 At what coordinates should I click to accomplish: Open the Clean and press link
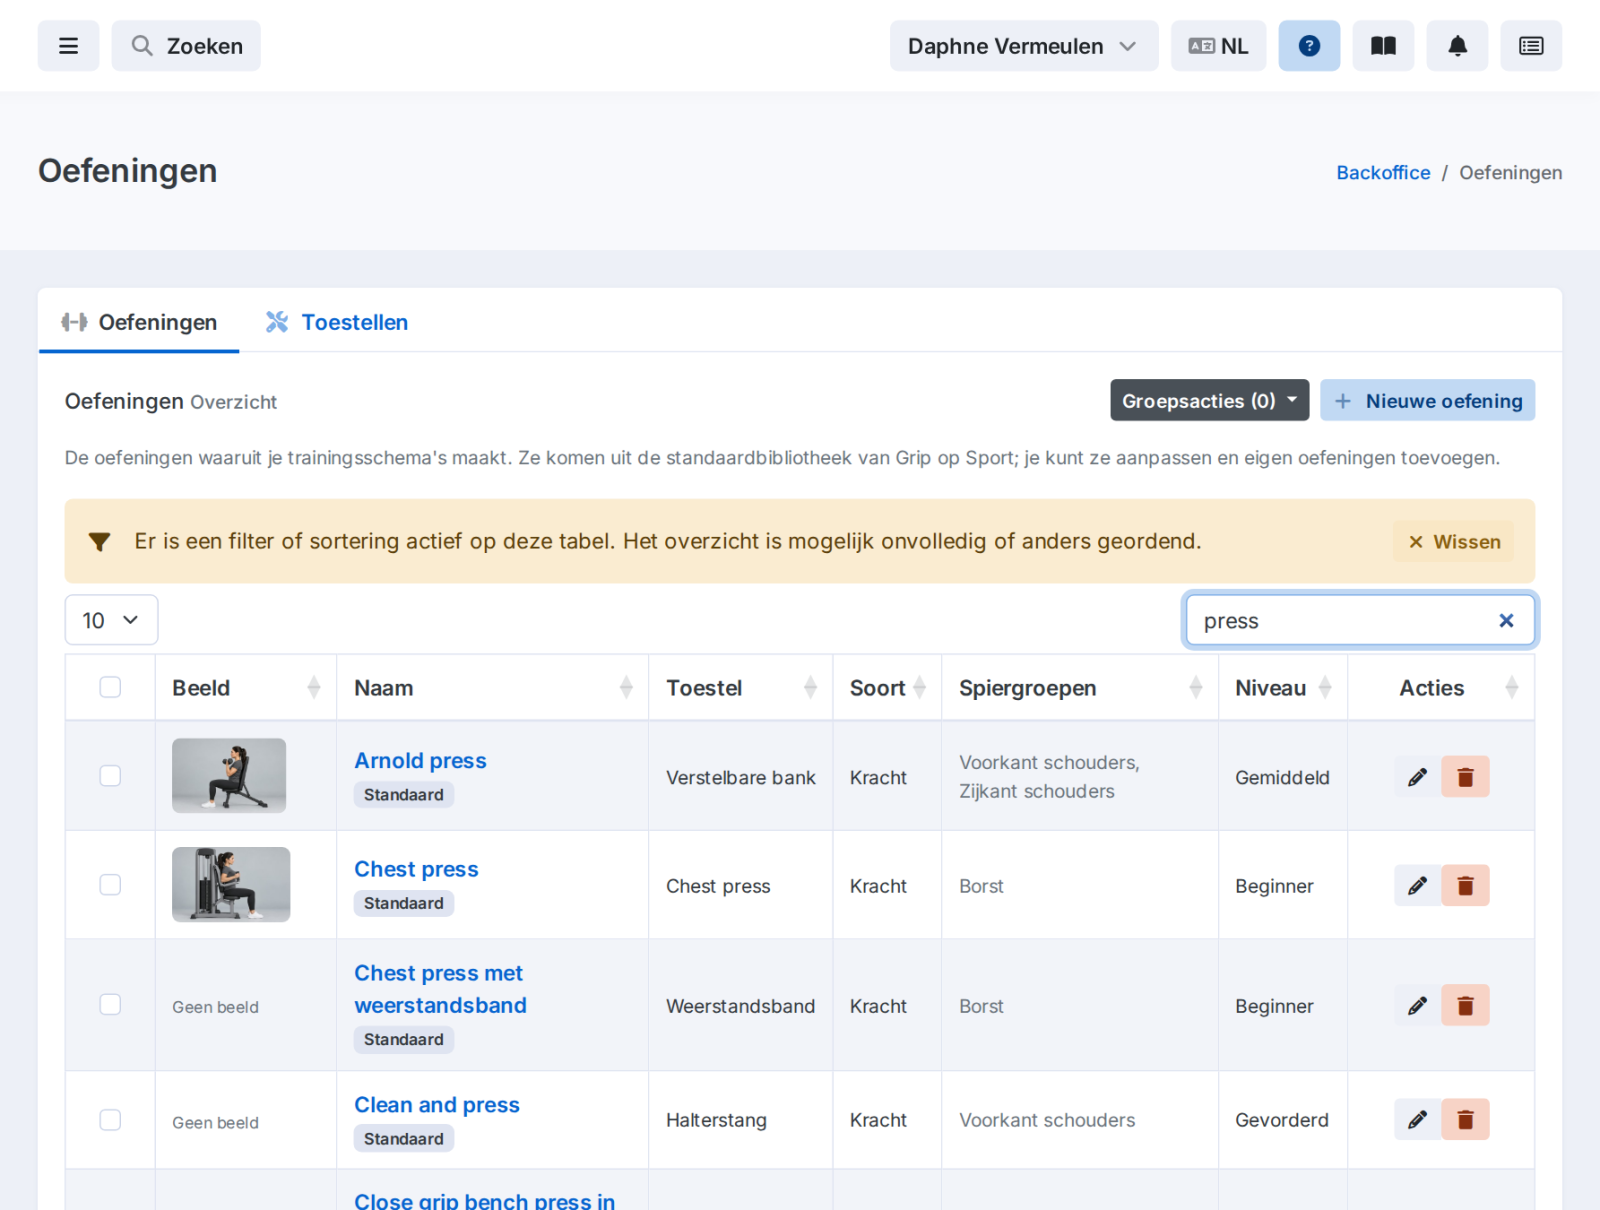(x=437, y=1104)
